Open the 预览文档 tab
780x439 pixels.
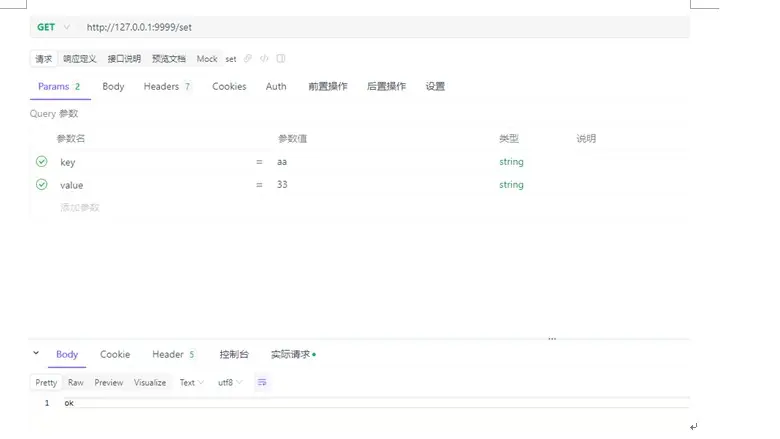(169, 59)
